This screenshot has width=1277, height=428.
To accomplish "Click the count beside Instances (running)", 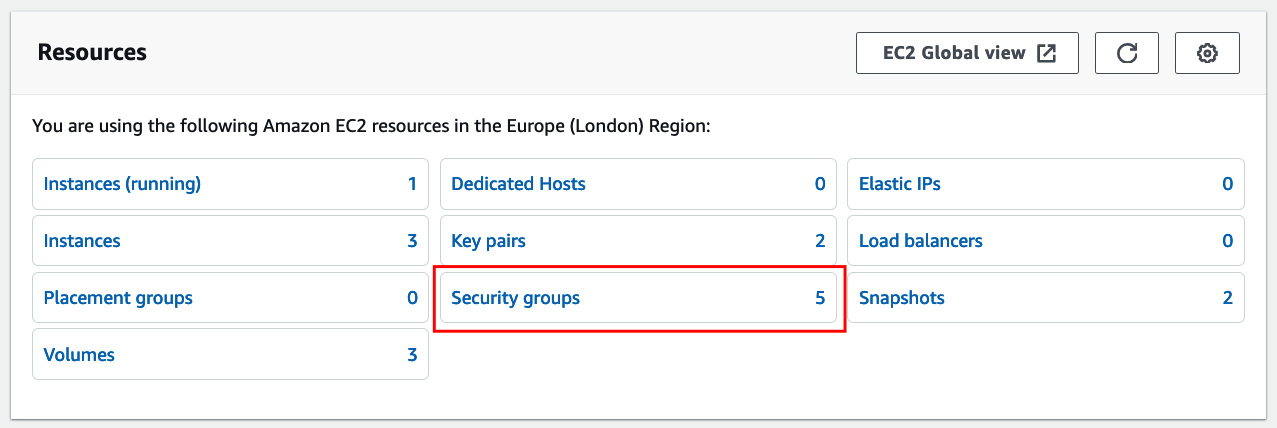I will tap(412, 184).
